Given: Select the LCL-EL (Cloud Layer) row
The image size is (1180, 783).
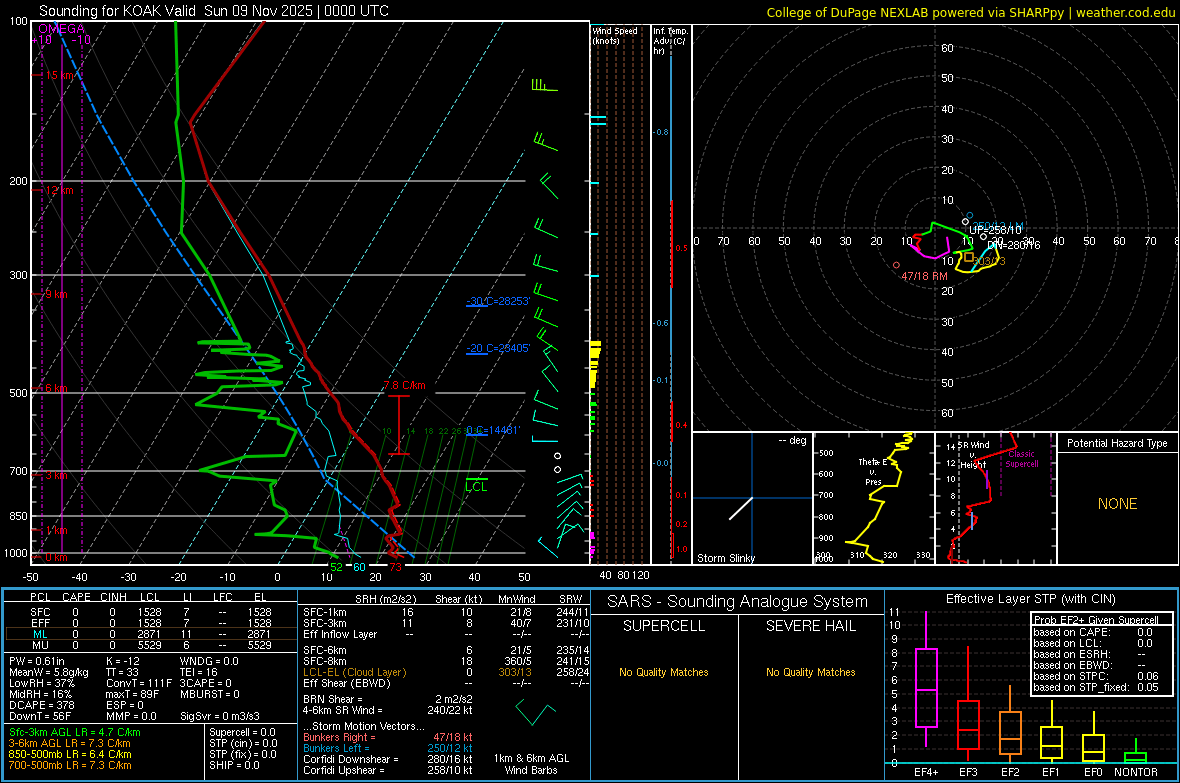Looking at the screenshot, I should pos(446,672).
